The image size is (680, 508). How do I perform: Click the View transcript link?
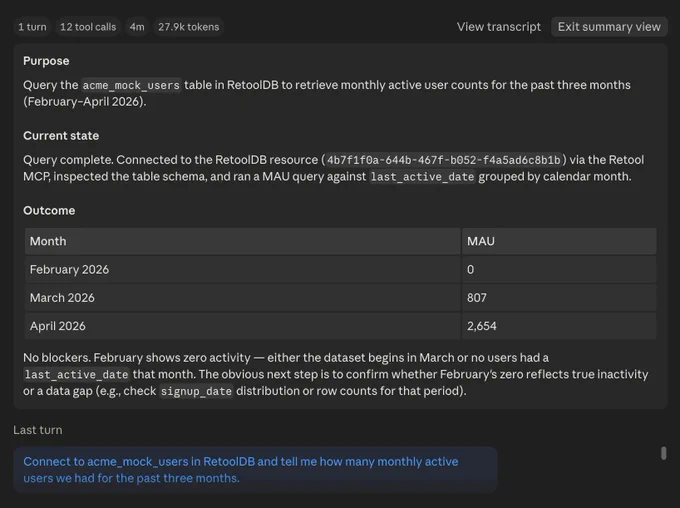(498, 27)
